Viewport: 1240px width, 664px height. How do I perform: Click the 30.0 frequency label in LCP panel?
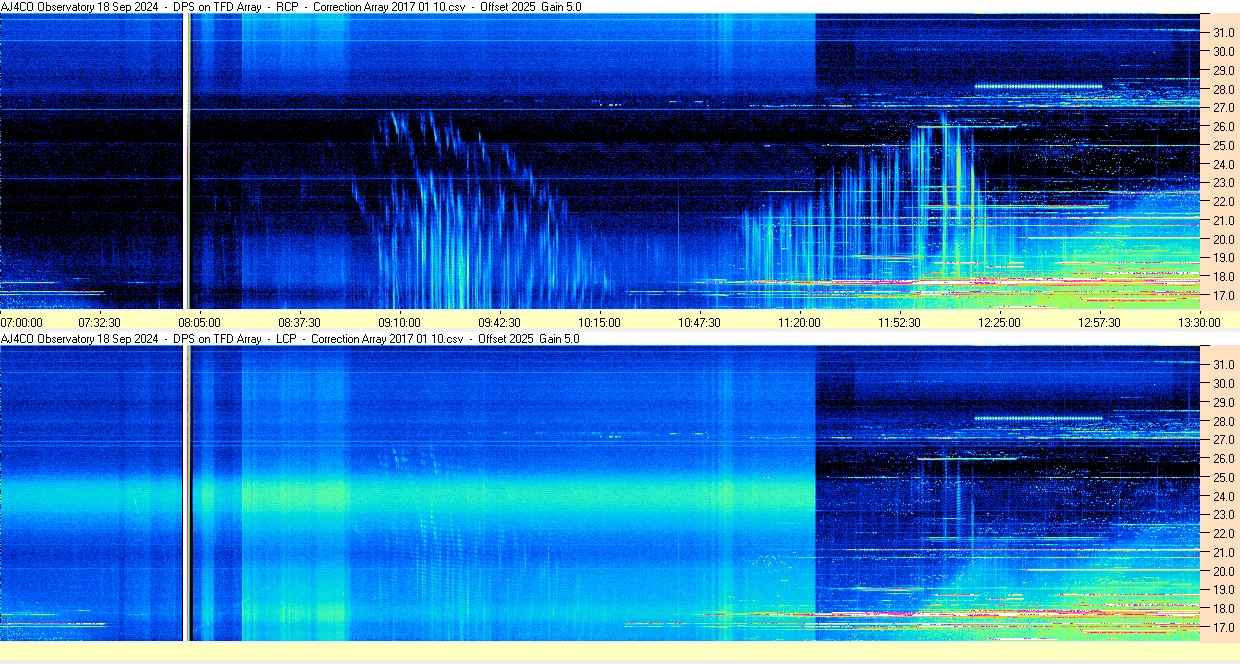point(1223,383)
